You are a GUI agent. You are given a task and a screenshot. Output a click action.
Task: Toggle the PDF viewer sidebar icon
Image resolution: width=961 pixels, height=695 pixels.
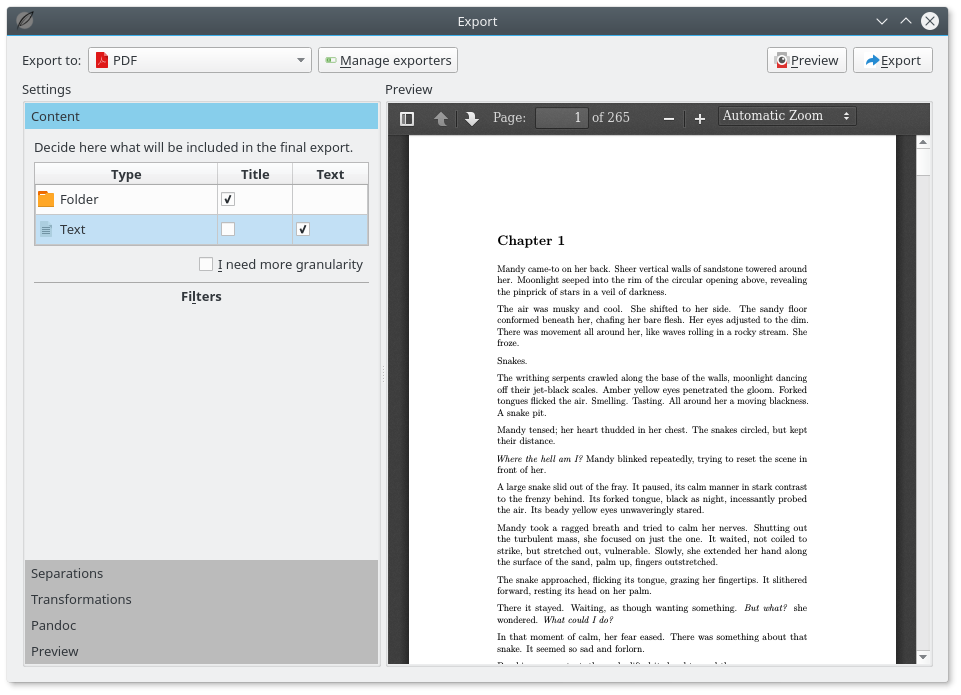[x=407, y=118]
